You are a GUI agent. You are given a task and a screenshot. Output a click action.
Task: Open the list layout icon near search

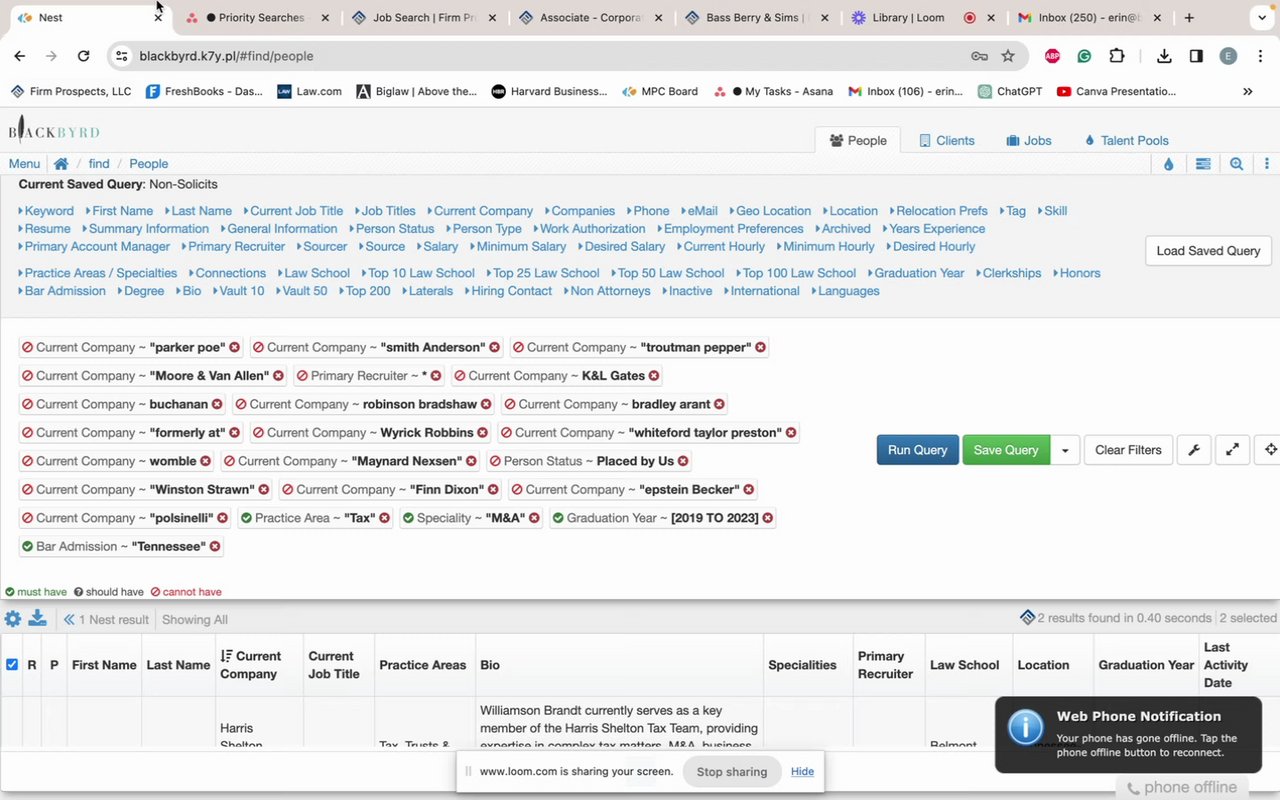(x=1203, y=164)
